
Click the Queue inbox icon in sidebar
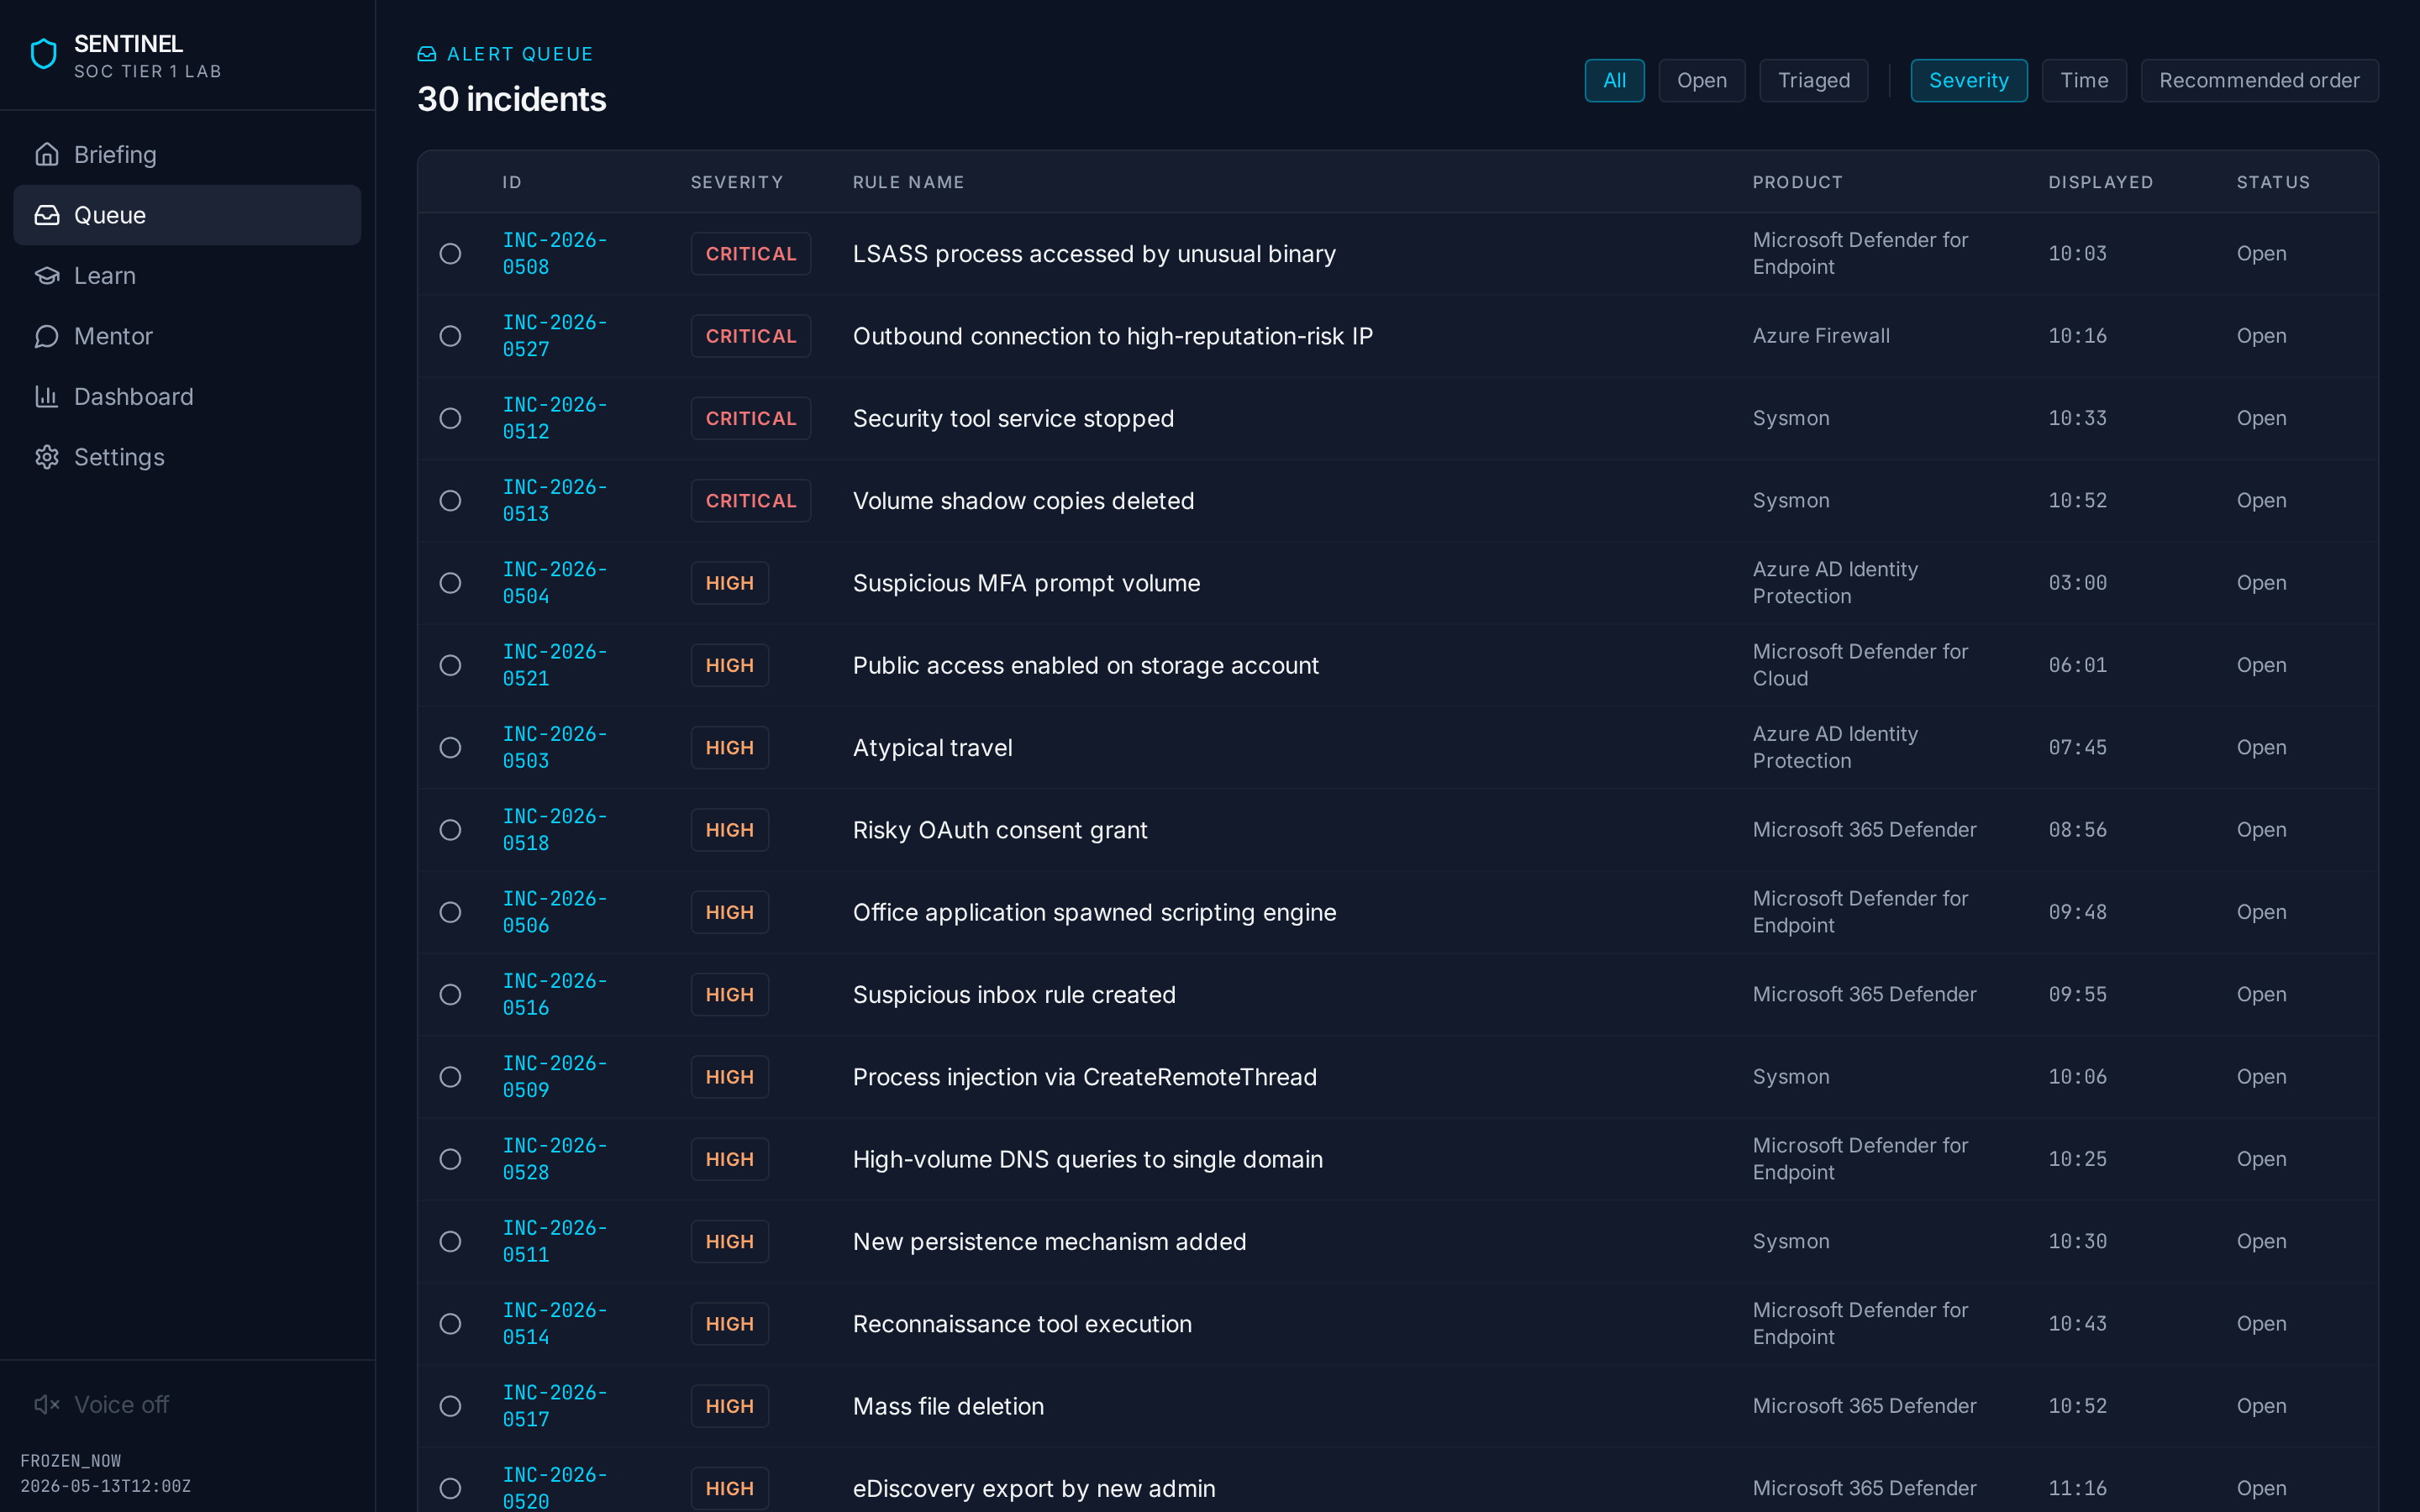tap(47, 215)
